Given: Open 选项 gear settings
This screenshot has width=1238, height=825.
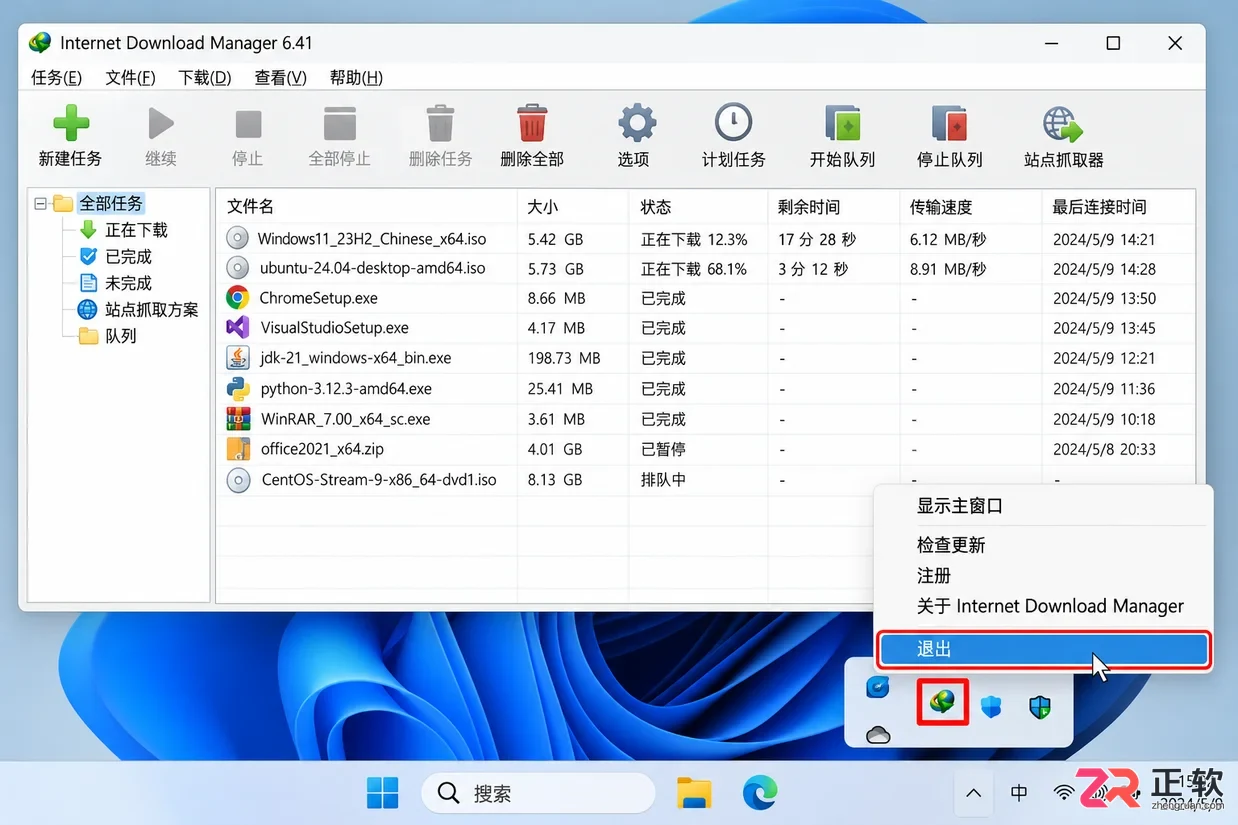Looking at the screenshot, I should pos(636,123).
